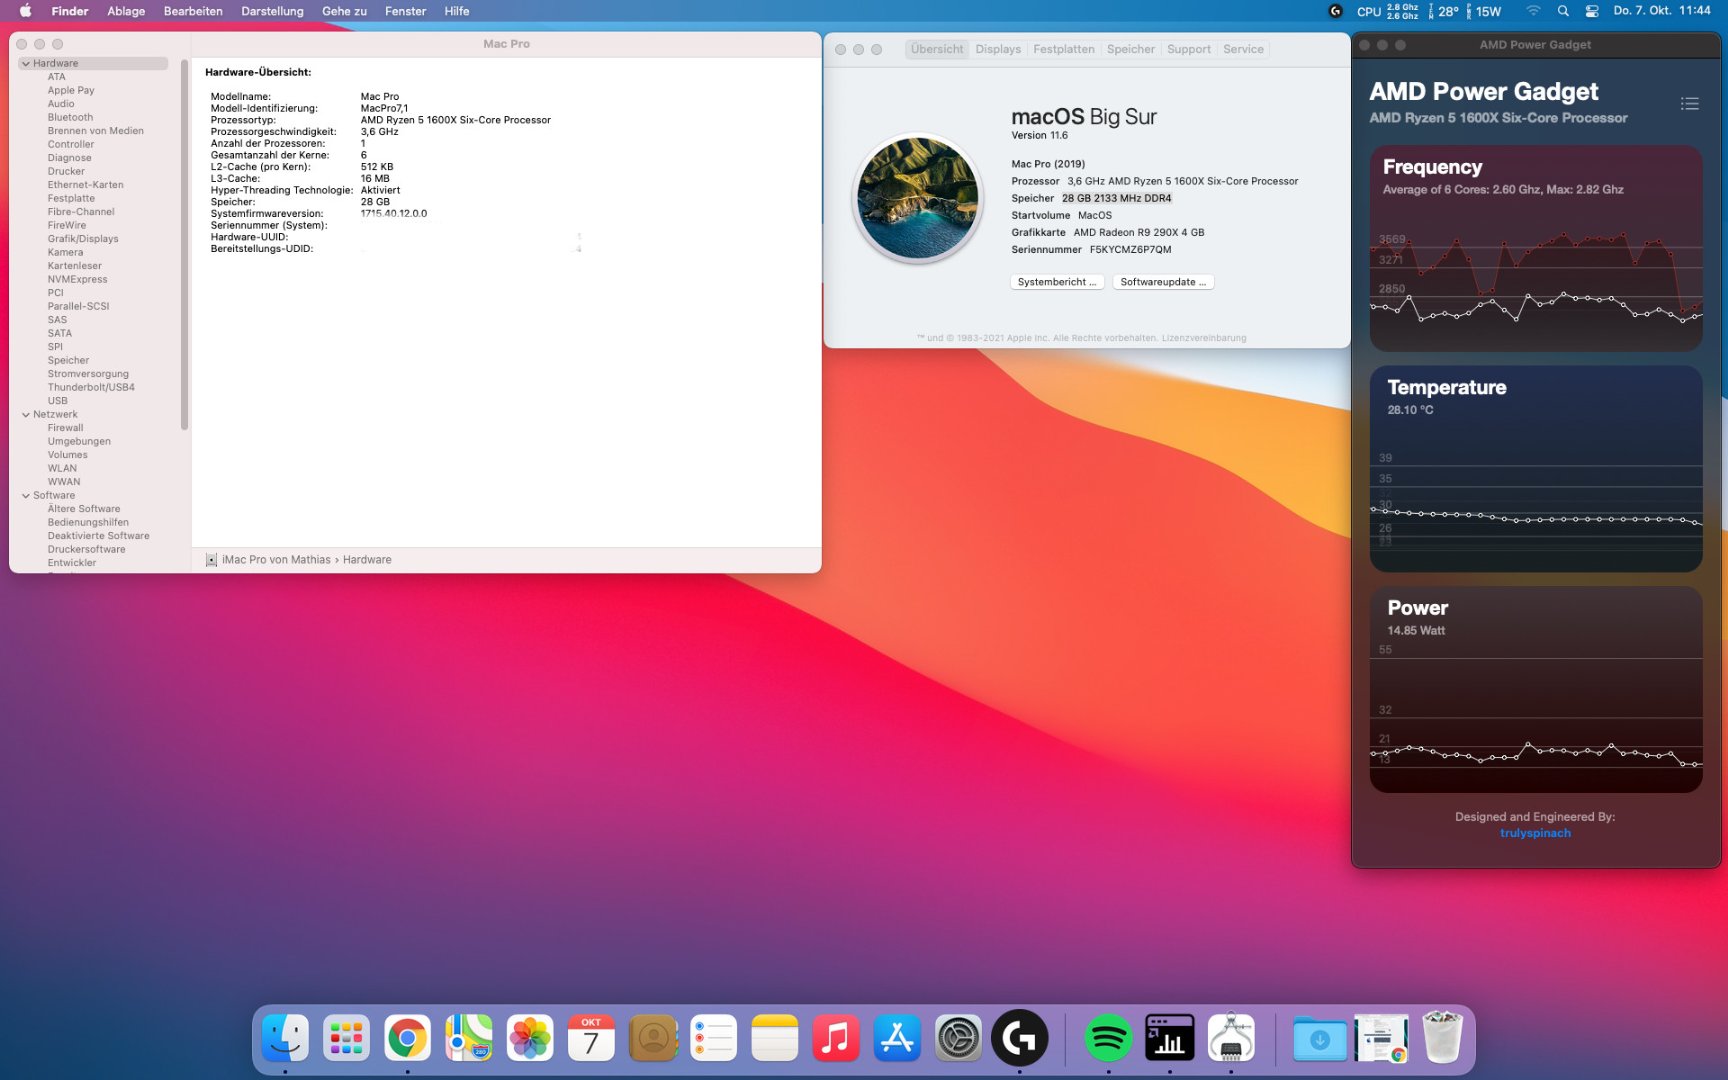Collapse the Netzwerk tree section
Viewport: 1728px width, 1080px height.
pos(26,414)
